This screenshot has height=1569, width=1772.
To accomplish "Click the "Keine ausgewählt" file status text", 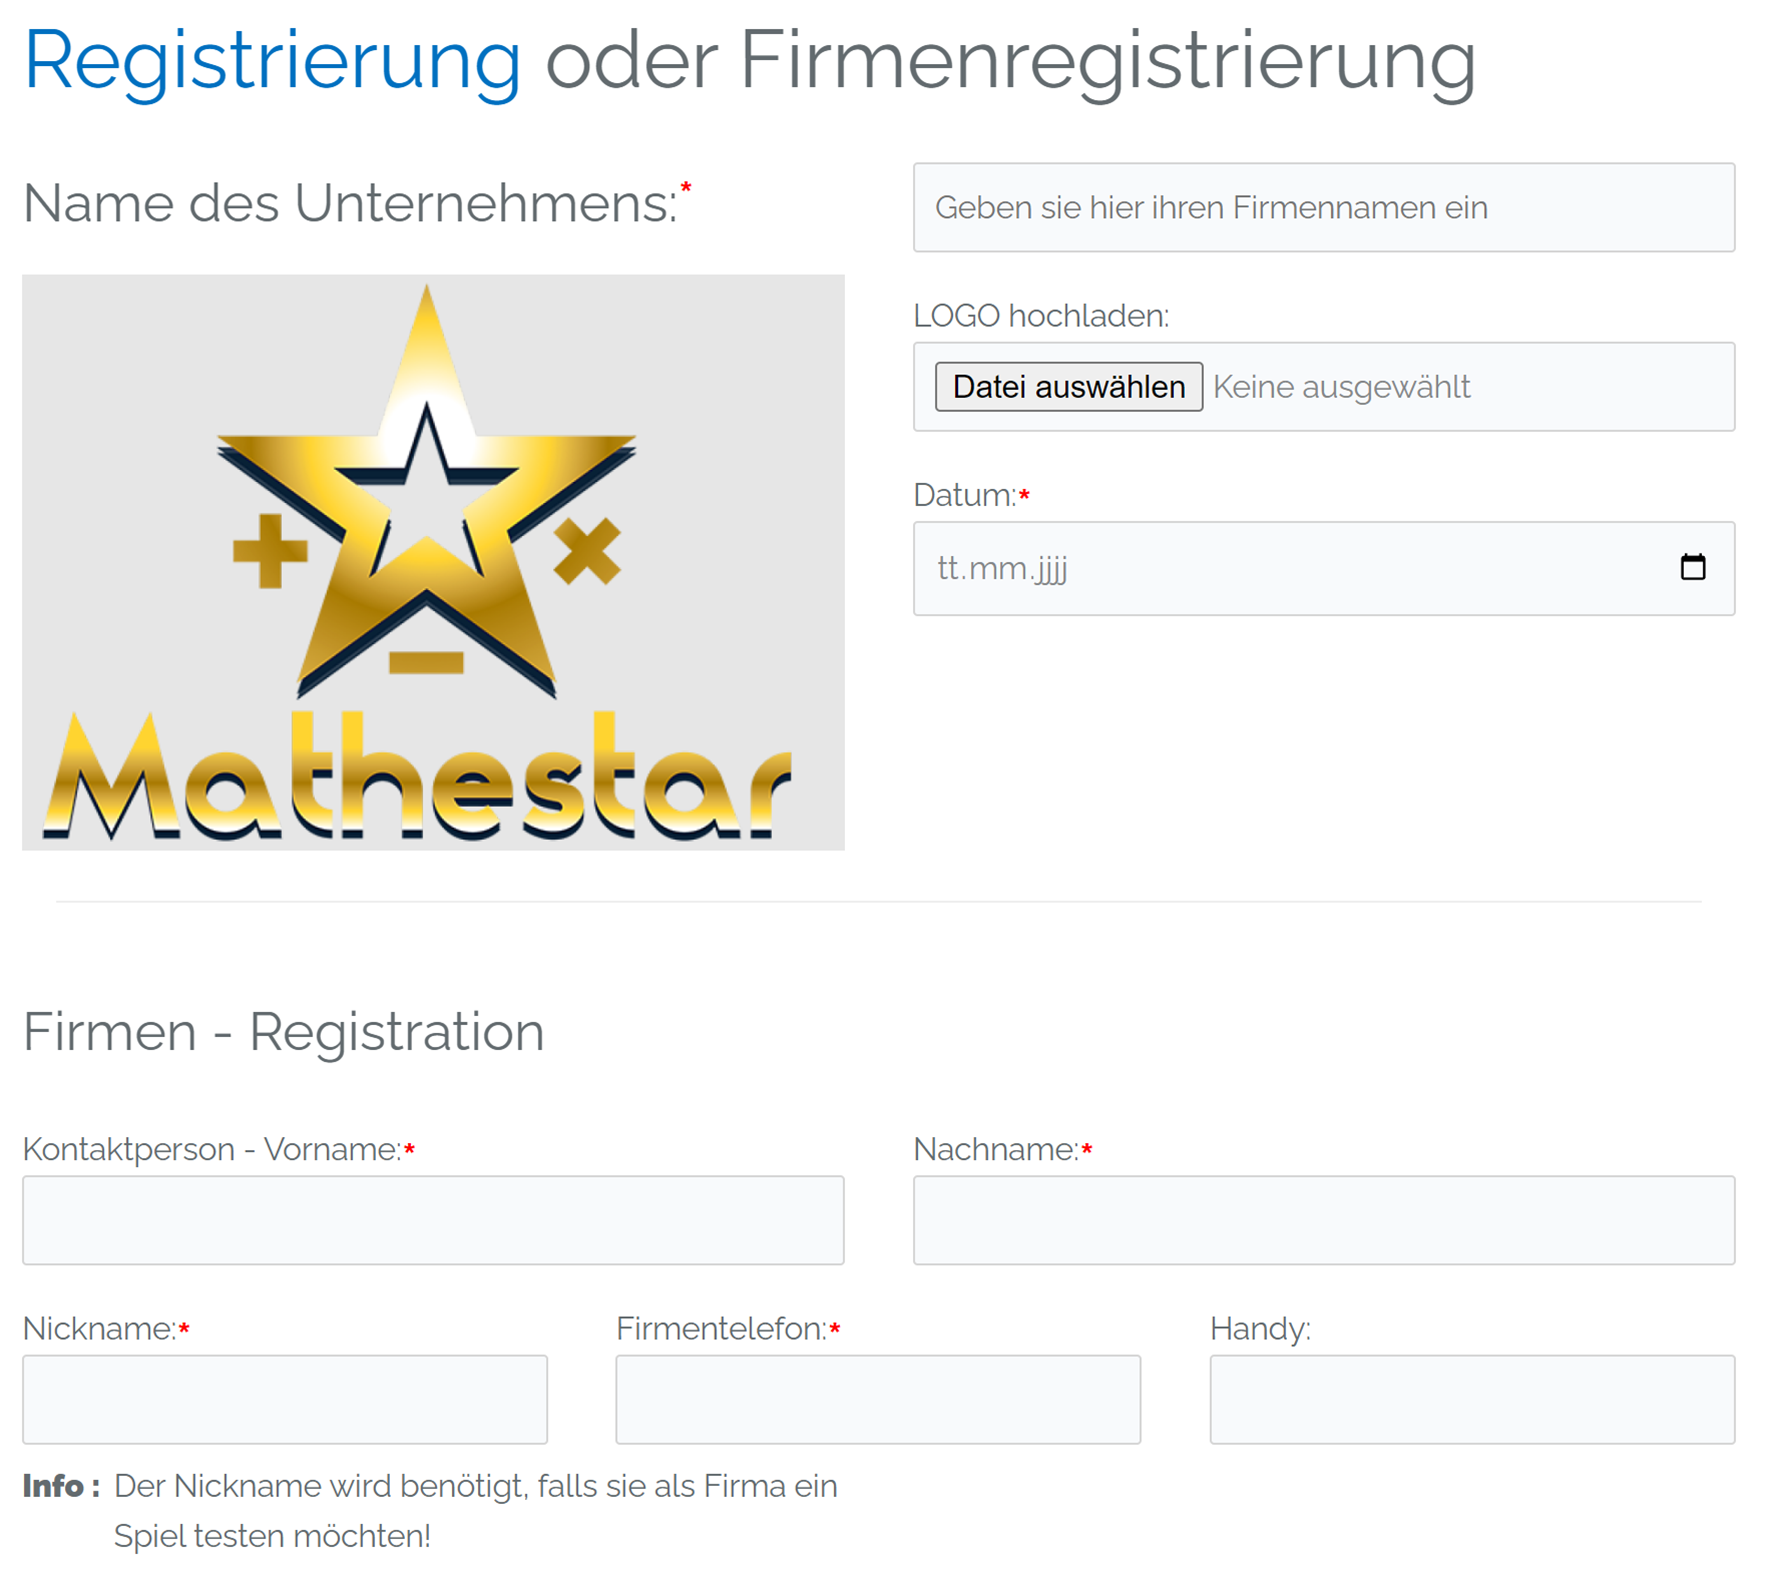I will pyautogui.click(x=1341, y=387).
